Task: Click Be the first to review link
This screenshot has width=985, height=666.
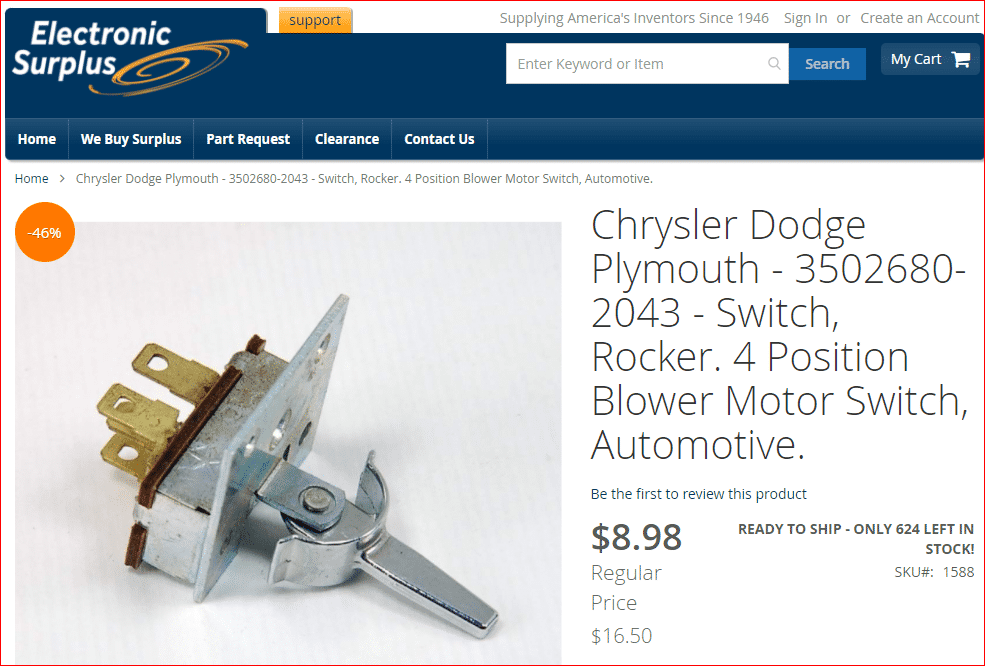Action: point(699,494)
